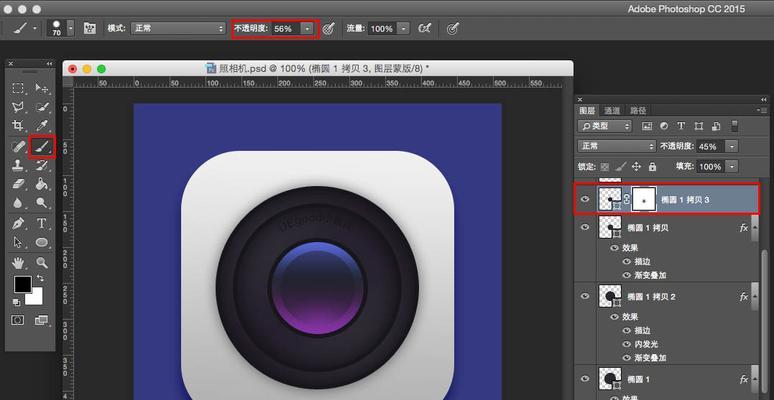
Task: Select the Eyedropper tool
Action: pos(42,125)
